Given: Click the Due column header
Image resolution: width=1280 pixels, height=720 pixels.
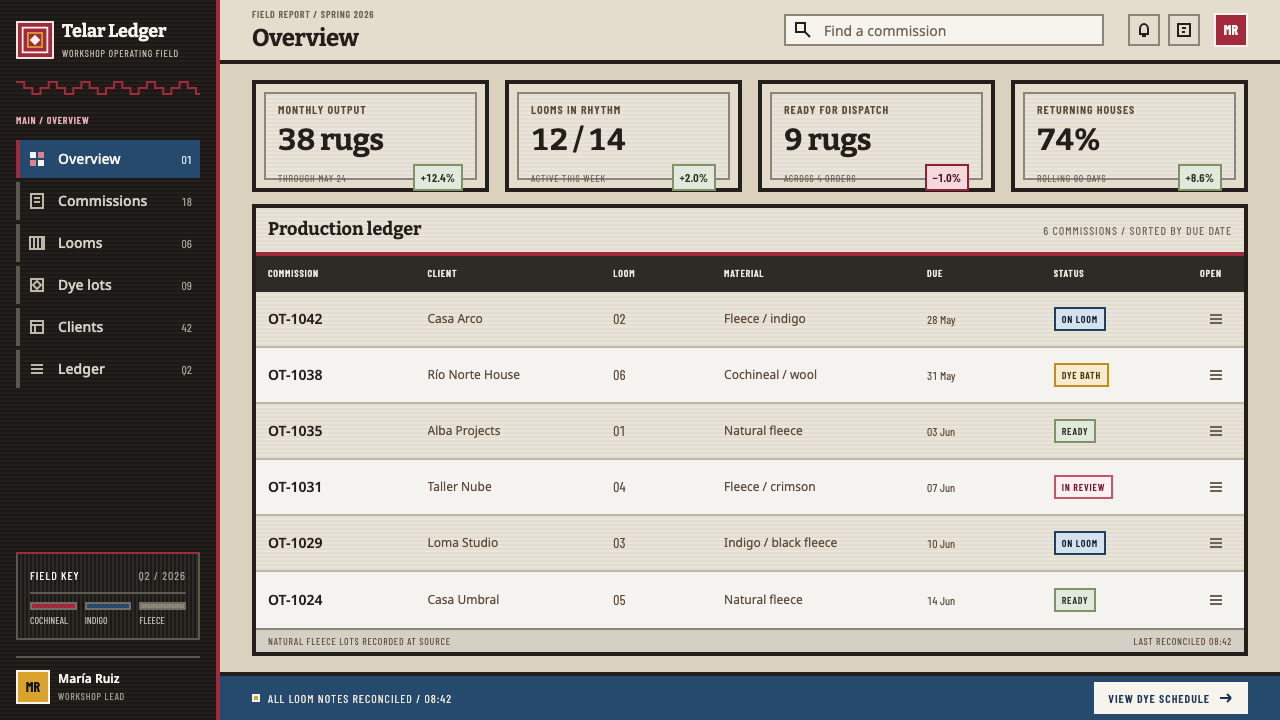Looking at the screenshot, I should 934,274.
